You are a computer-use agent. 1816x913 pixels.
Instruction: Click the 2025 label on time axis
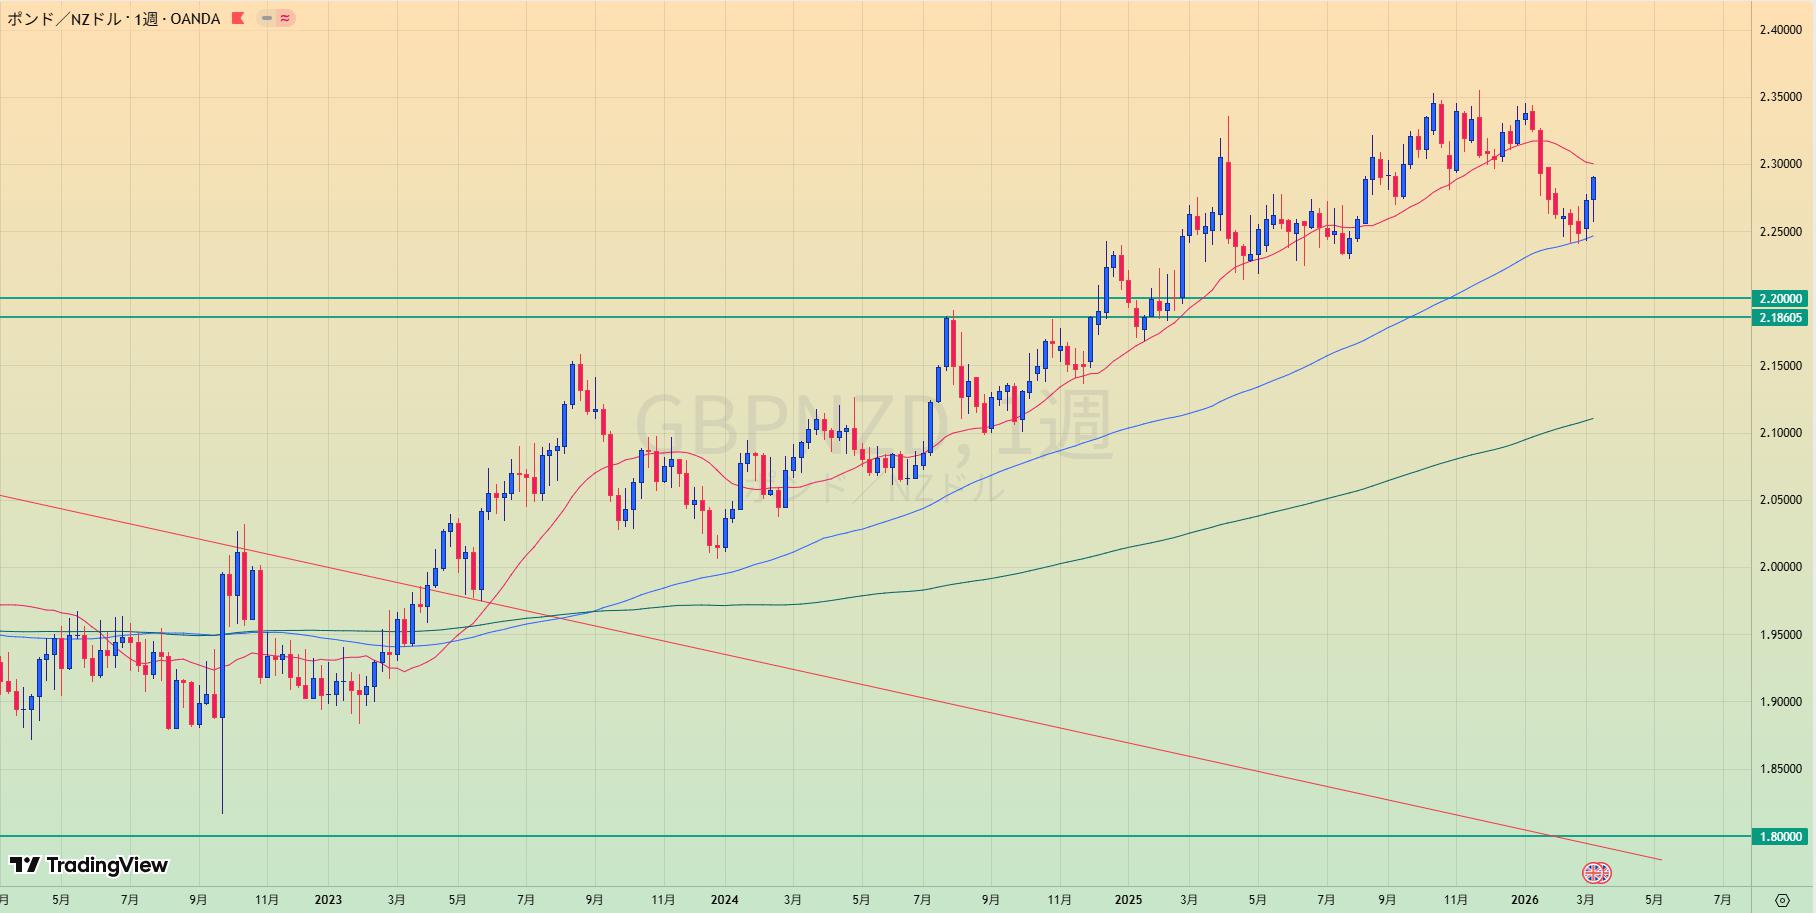(x=1128, y=900)
